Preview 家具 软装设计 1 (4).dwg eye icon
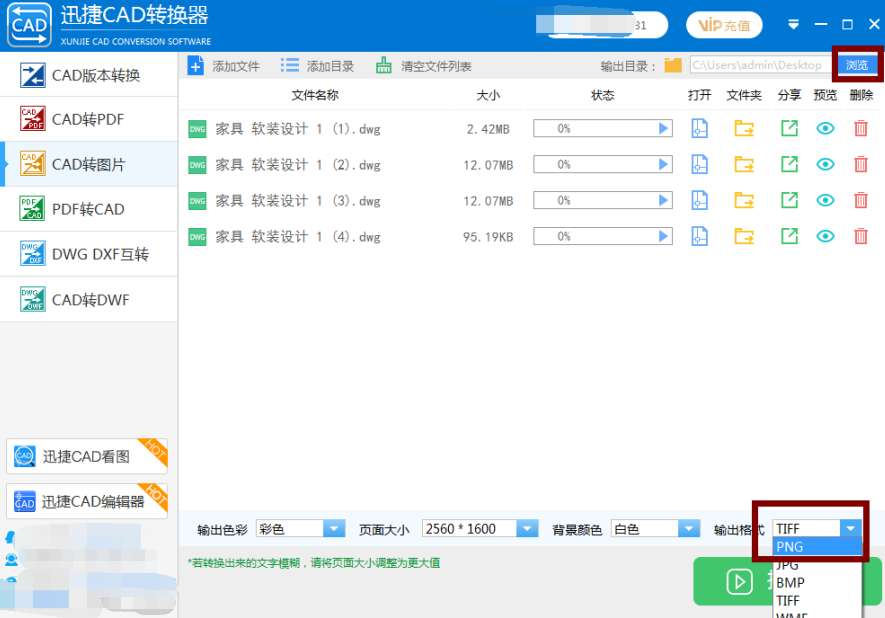 coord(825,236)
